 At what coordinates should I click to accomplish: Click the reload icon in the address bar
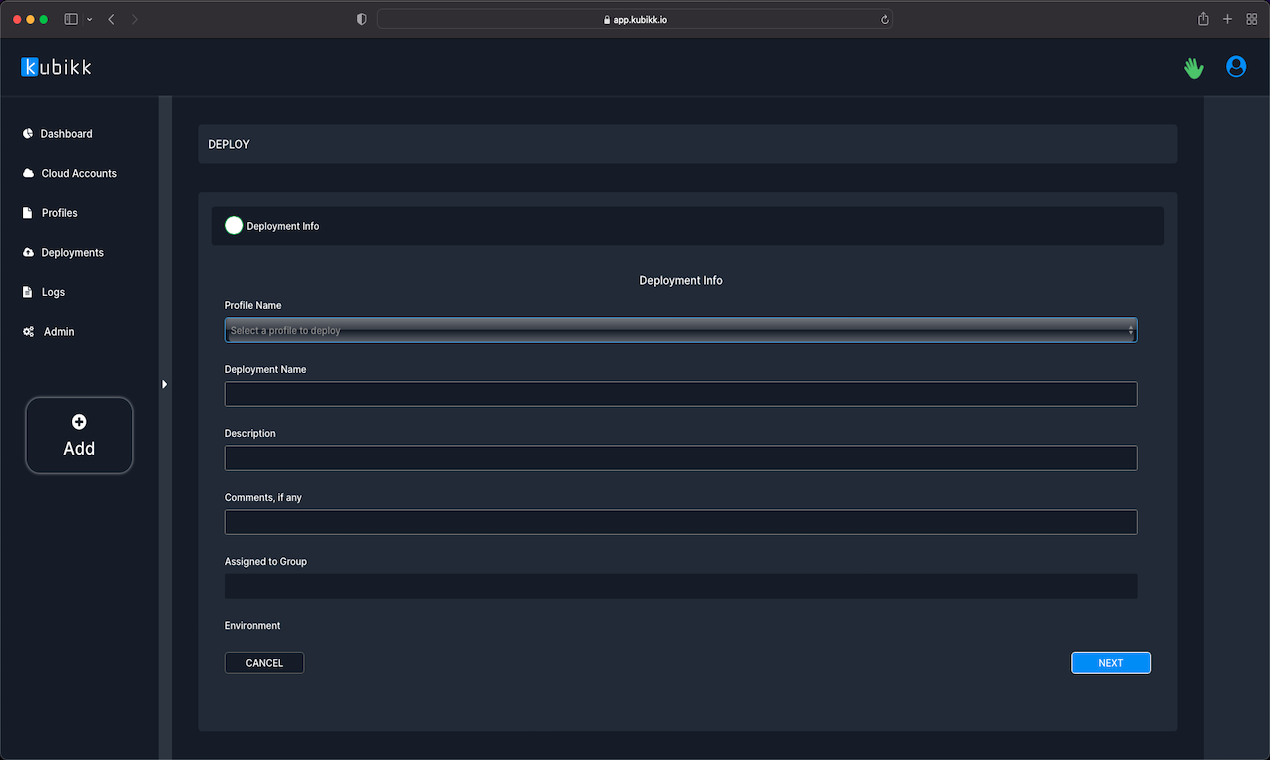884,18
